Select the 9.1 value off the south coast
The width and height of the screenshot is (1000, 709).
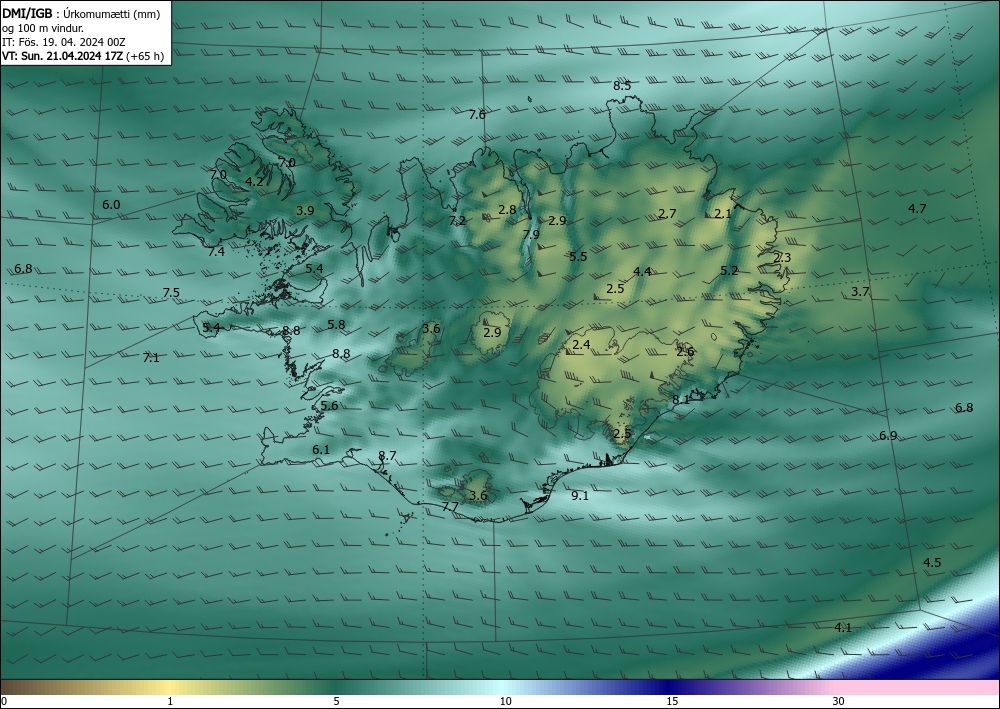(580, 495)
